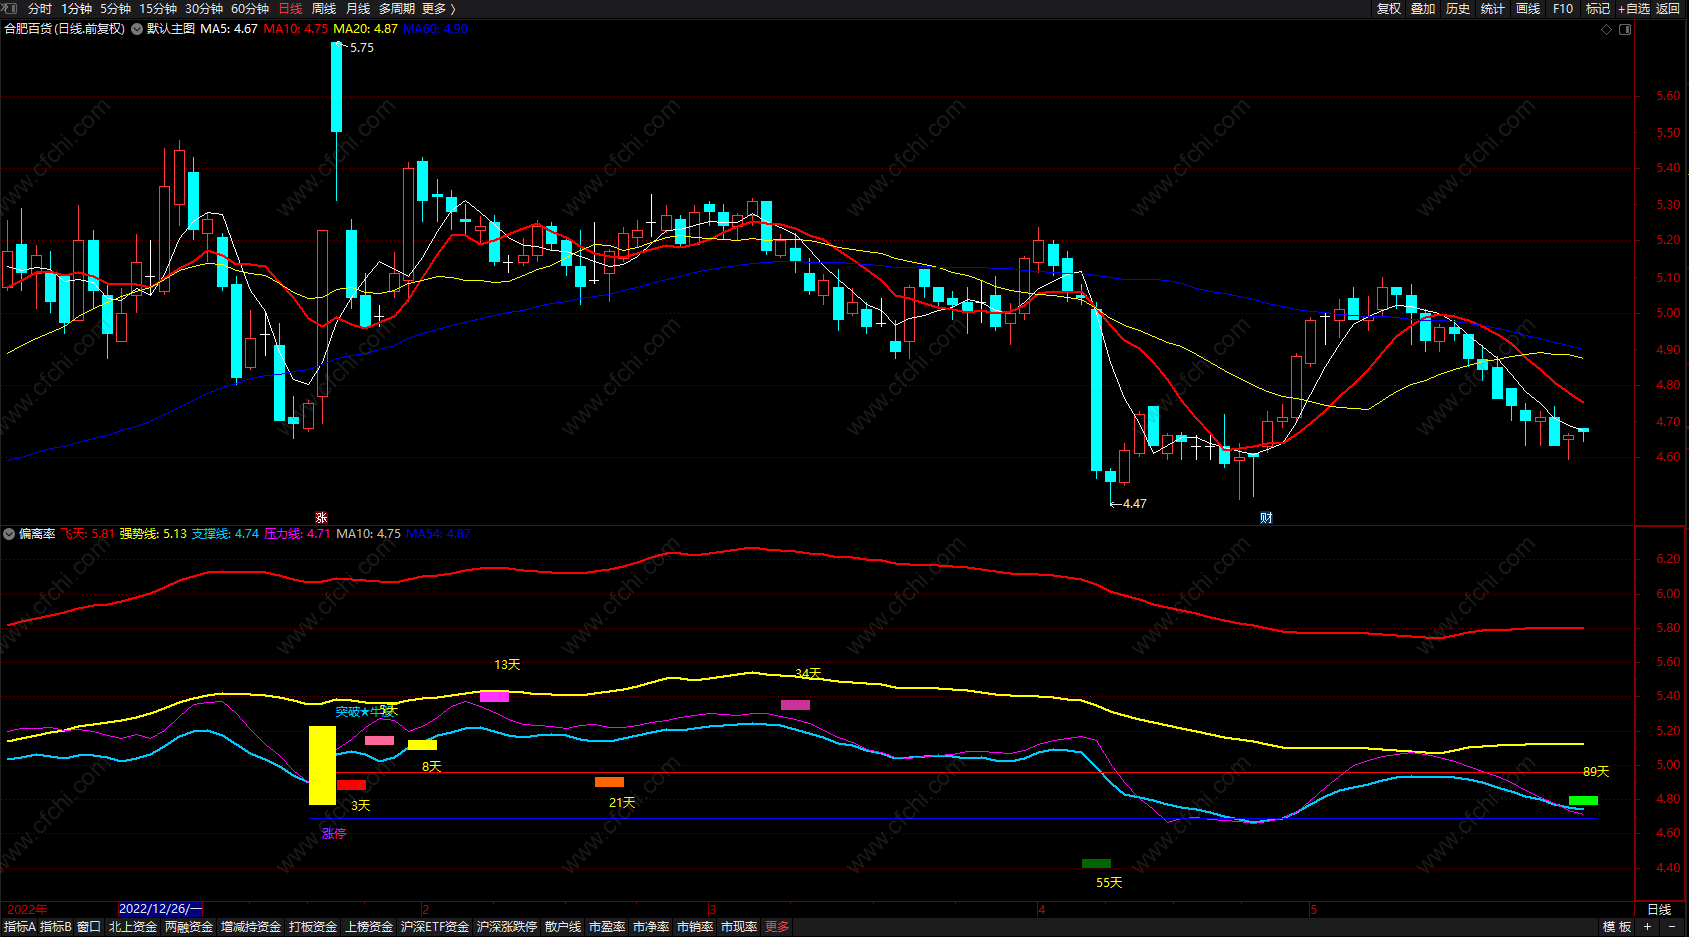This screenshot has height=937, width=1689.
Task: Select the 月线 monthly chart tab
Action: click(358, 8)
